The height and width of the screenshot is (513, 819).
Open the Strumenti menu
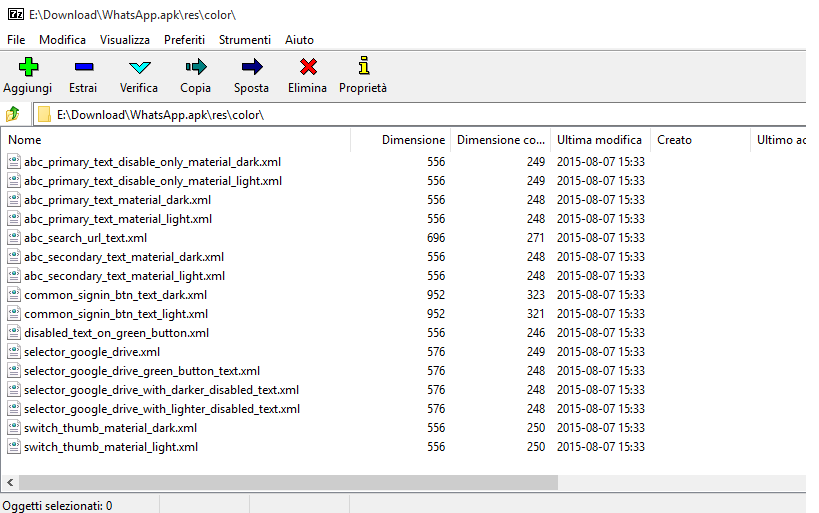(x=245, y=40)
